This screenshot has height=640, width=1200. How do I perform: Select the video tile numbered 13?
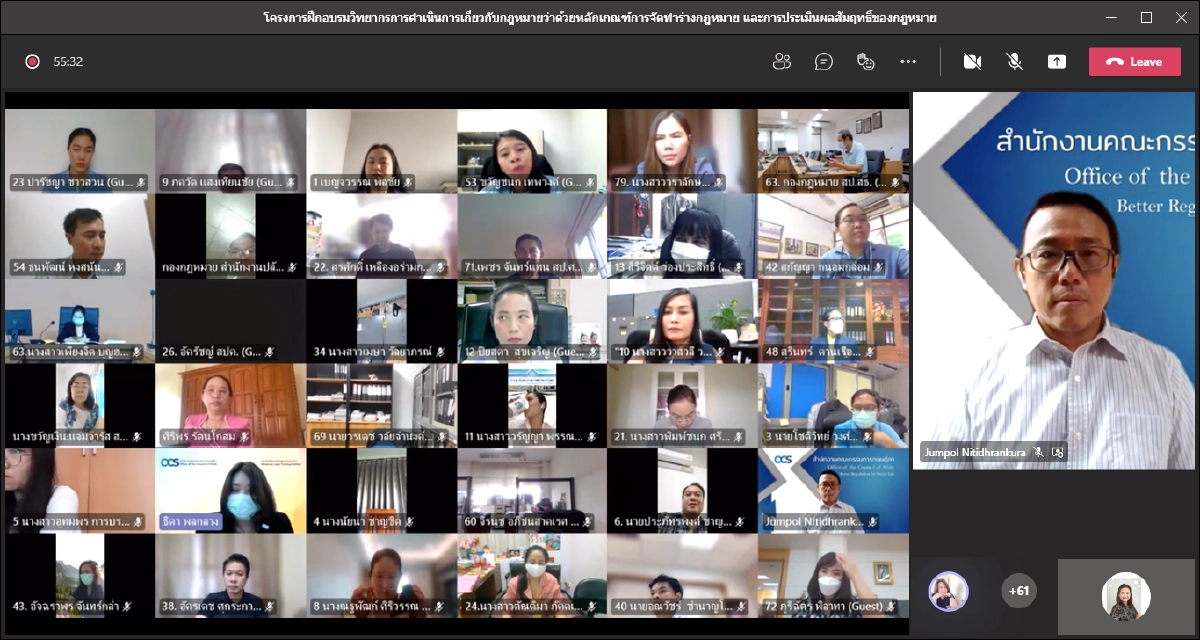click(x=683, y=235)
